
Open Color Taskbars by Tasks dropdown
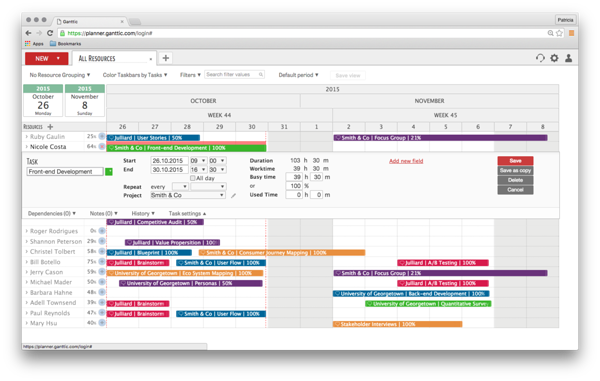[135, 75]
